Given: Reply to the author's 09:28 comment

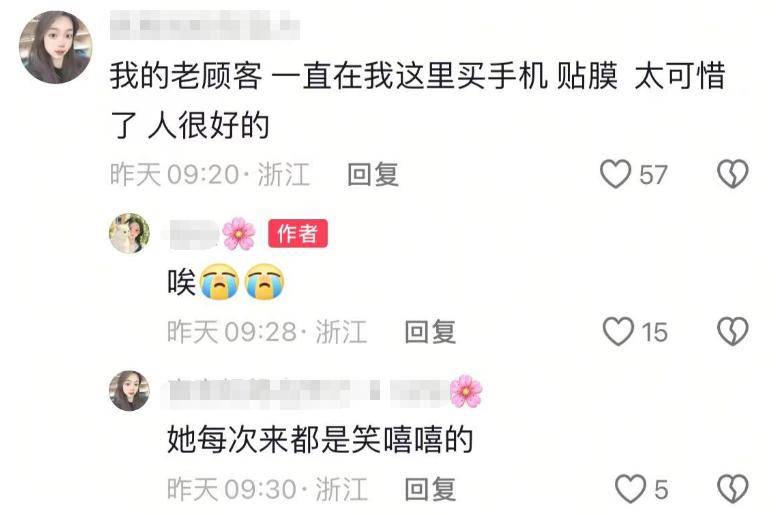Looking at the screenshot, I should [x=430, y=331].
